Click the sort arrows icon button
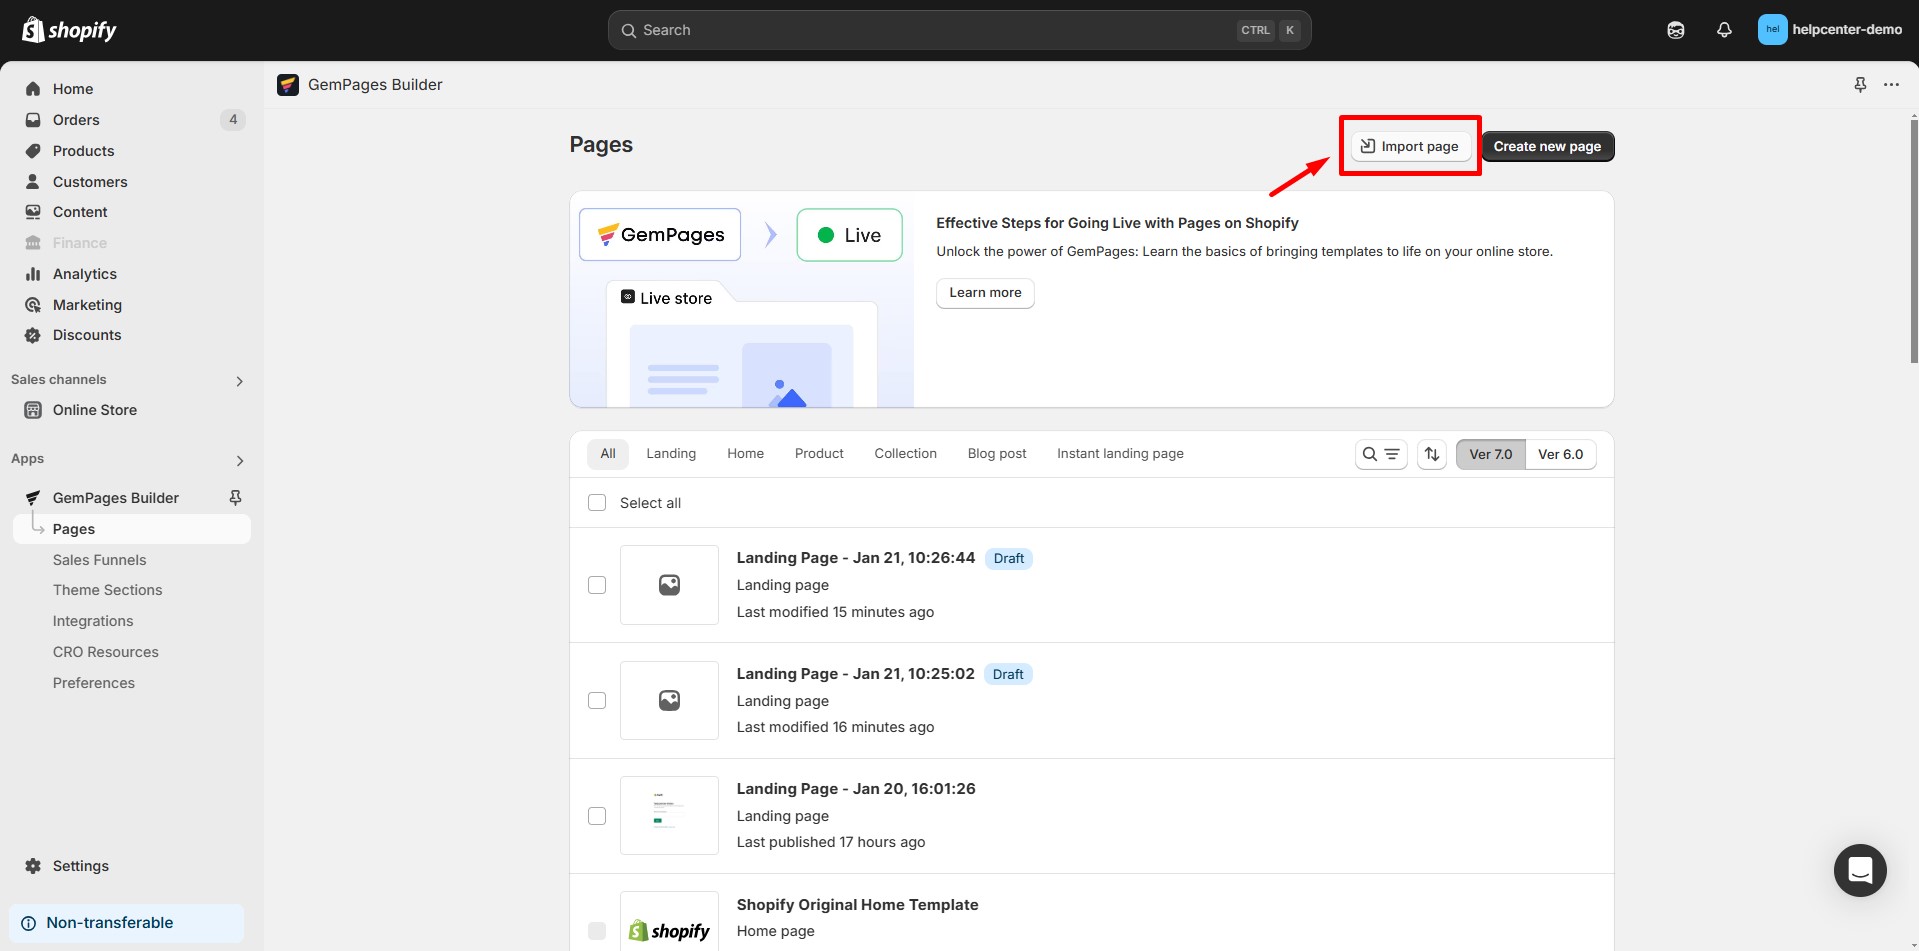The image size is (1919, 951). pyautogui.click(x=1432, y=454)
